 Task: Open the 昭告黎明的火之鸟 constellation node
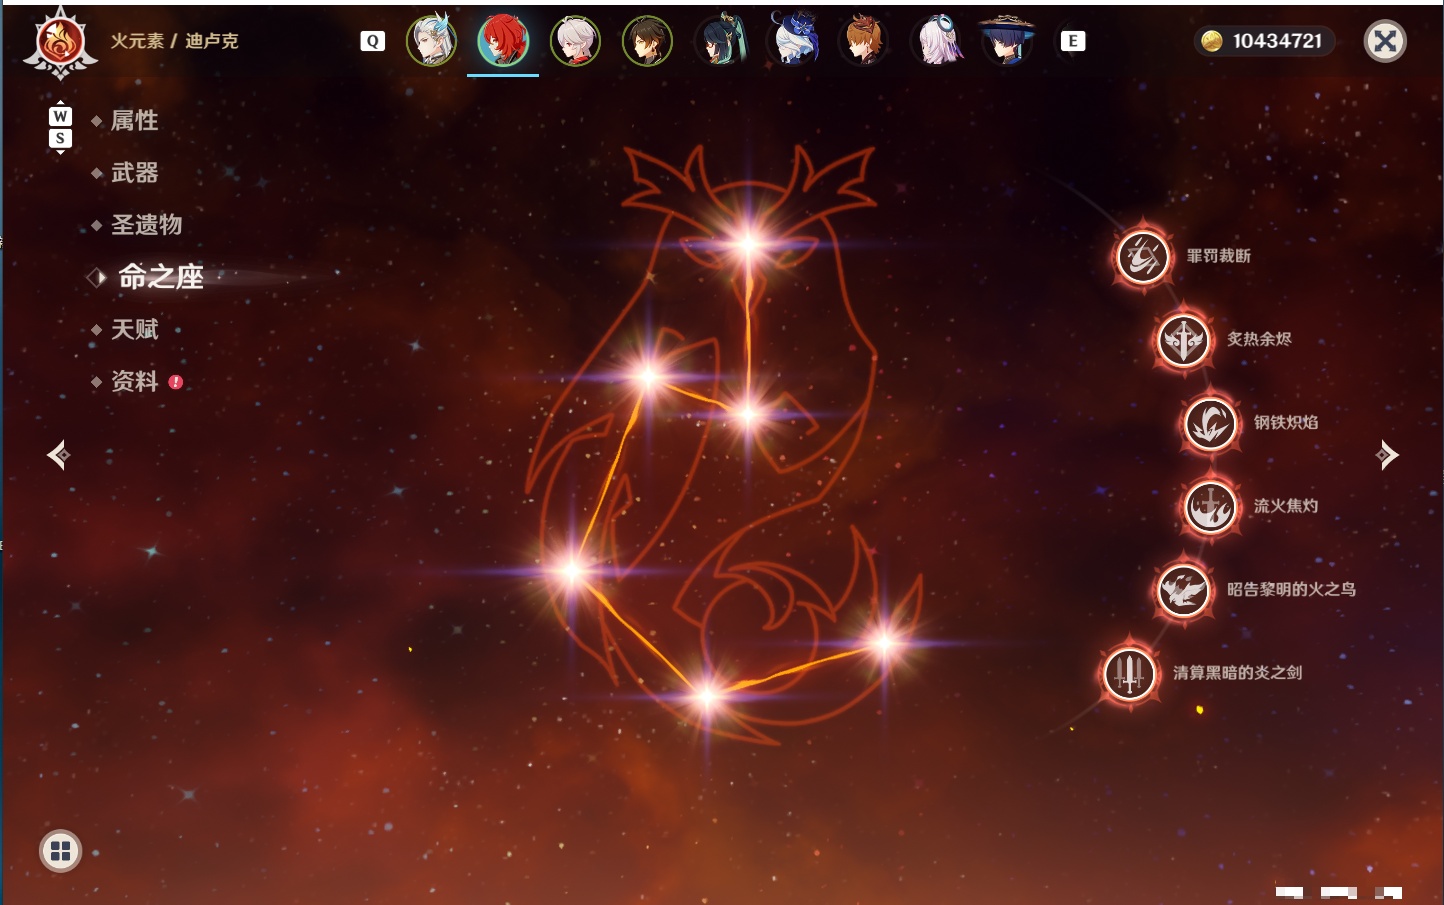click(1183, 590)
